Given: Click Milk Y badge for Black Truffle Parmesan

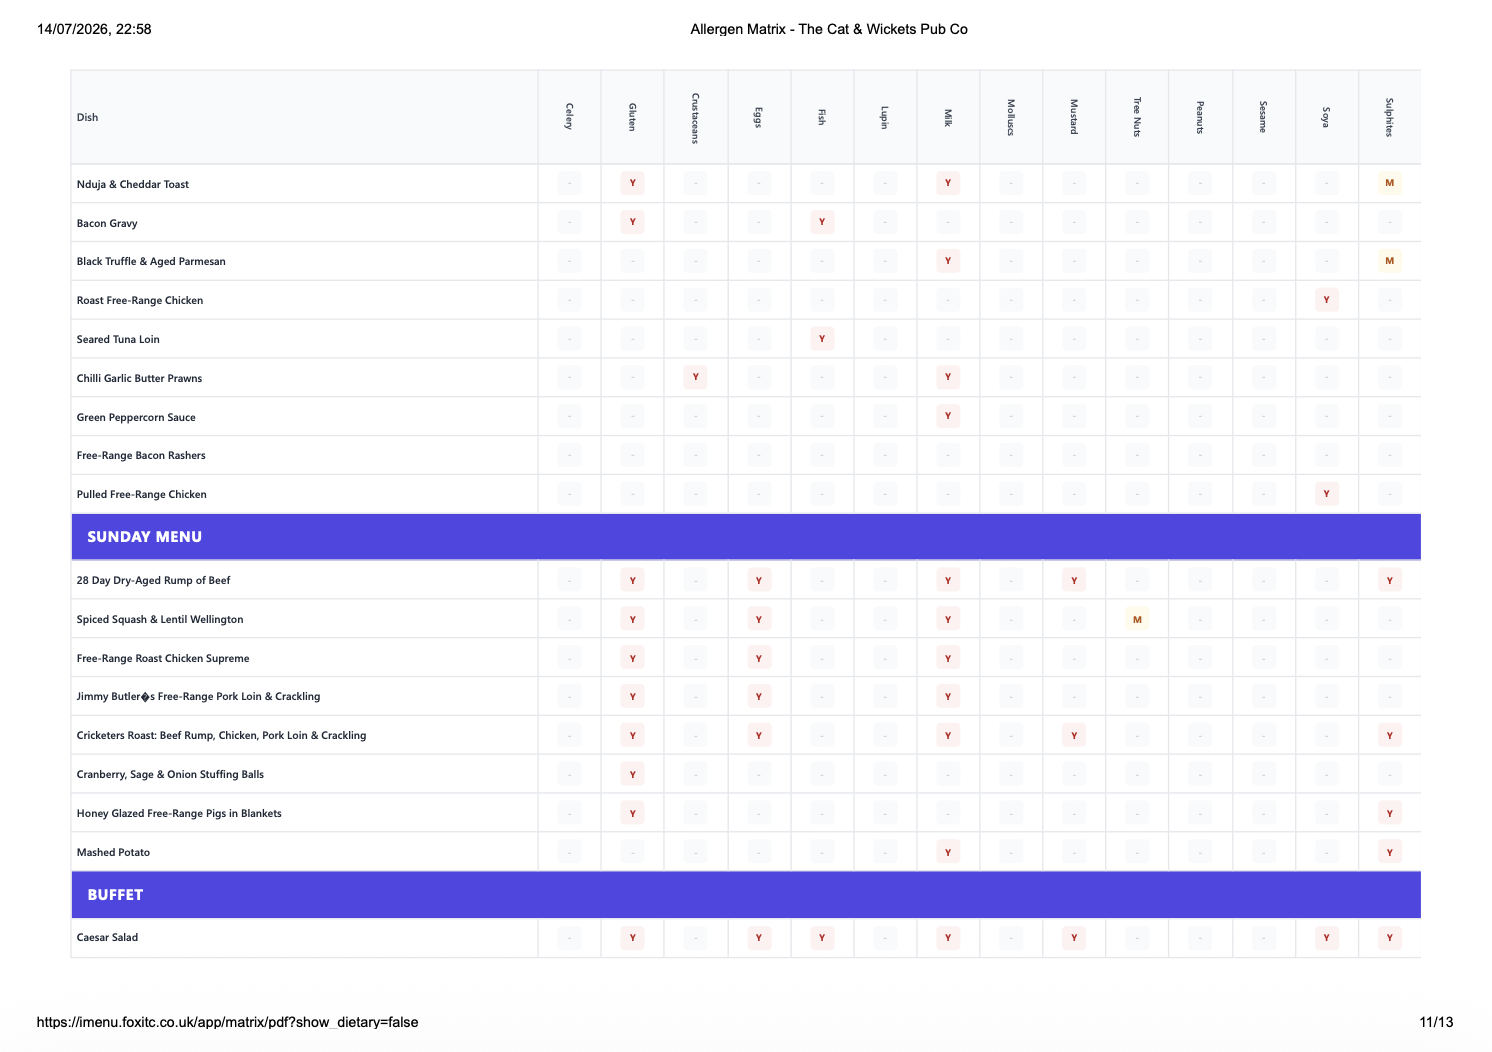Looking at the screenshot, I should coord(948,261).
